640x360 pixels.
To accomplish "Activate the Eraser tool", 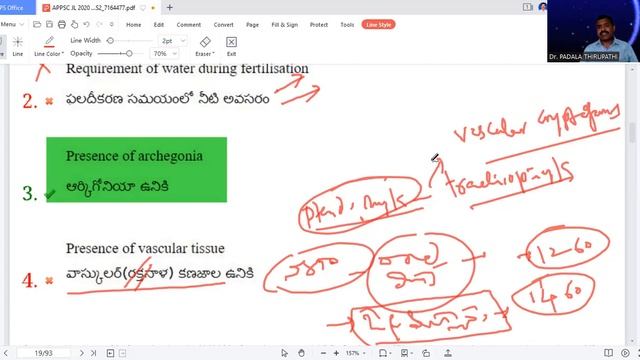I will (205, 42).
